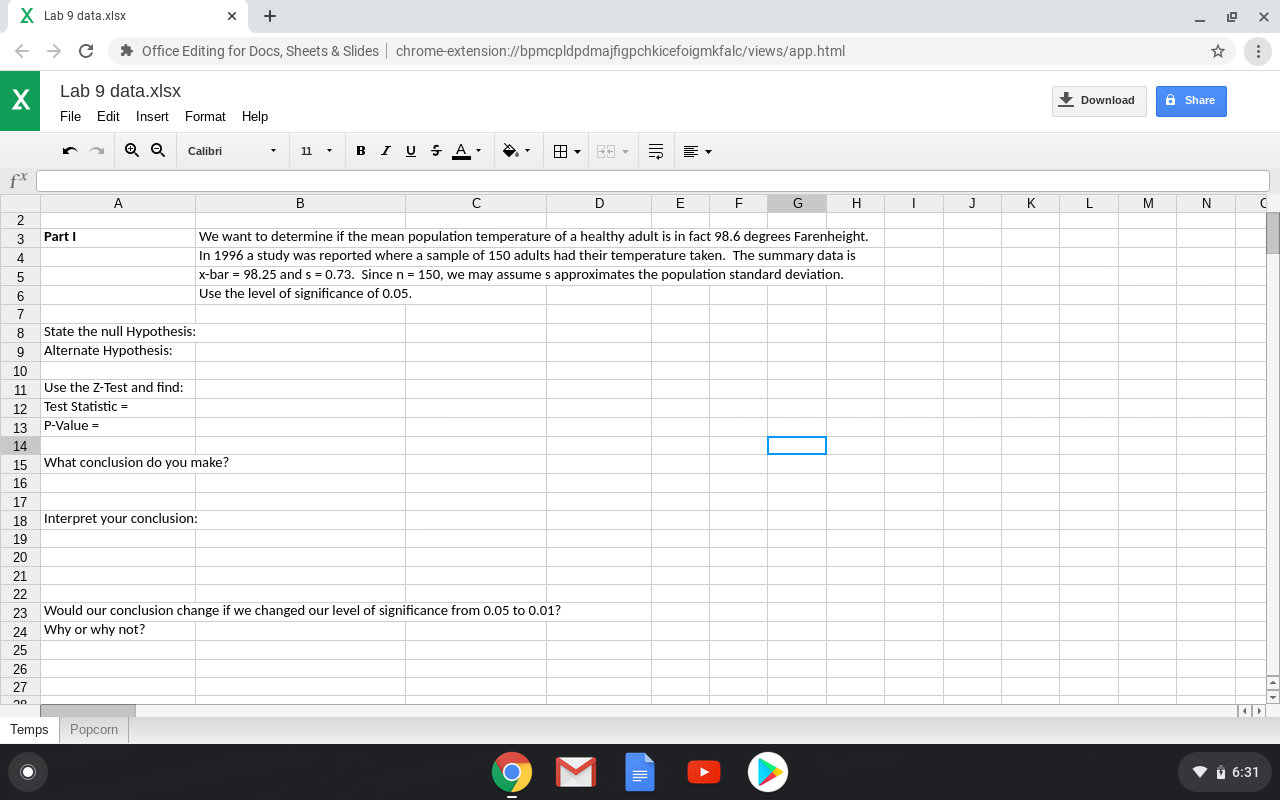1280x800 pixels.
Task: Zoom in on the spreadsheet
Action: [131, 150]
